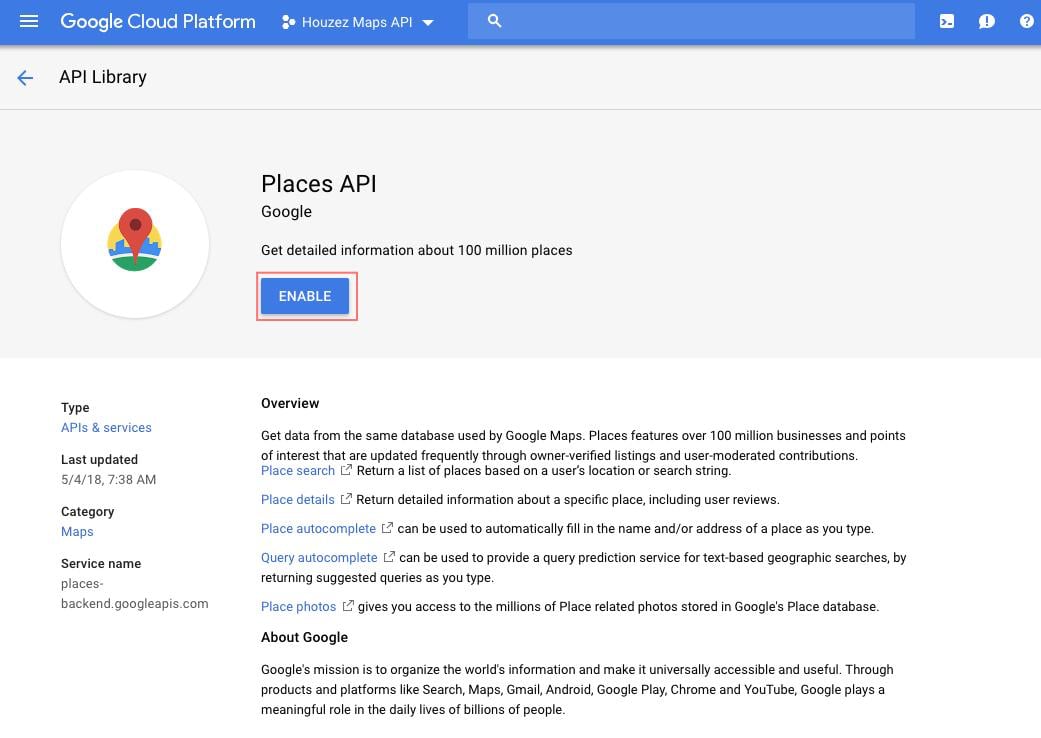This screenshot has height=738, width=1041.
Task: Open the APIs & services link
Action: [106, 427]
